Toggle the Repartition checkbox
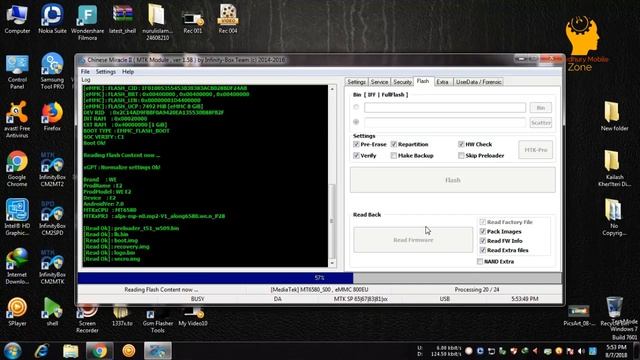This screenshot has height=360, width=640. (x=394, y=144)
